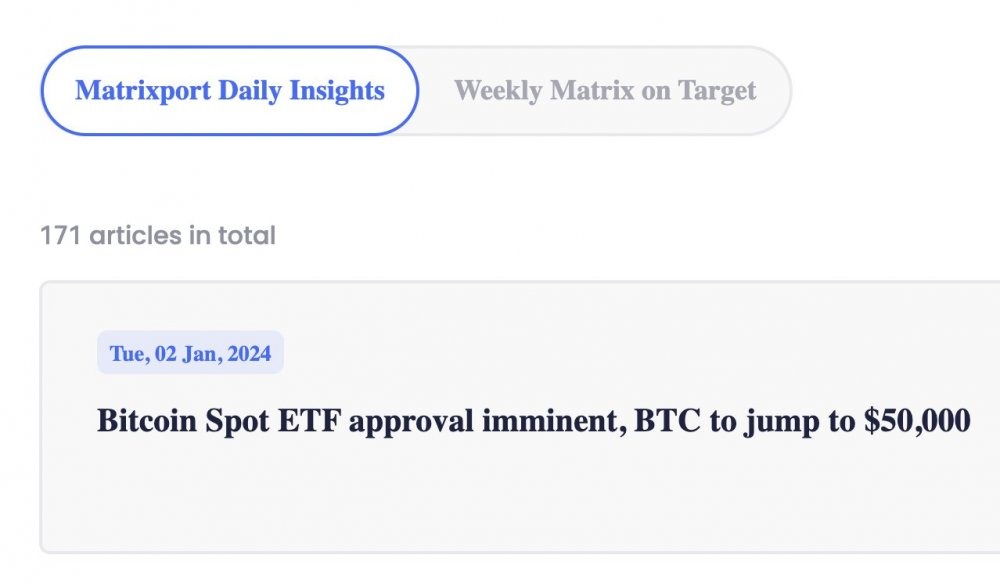Image resolution: width=1000 pixels, height=584 pixels.
Task: Open the Bitcoin Spot ETF approval article
Action: (x=533, y=421)
